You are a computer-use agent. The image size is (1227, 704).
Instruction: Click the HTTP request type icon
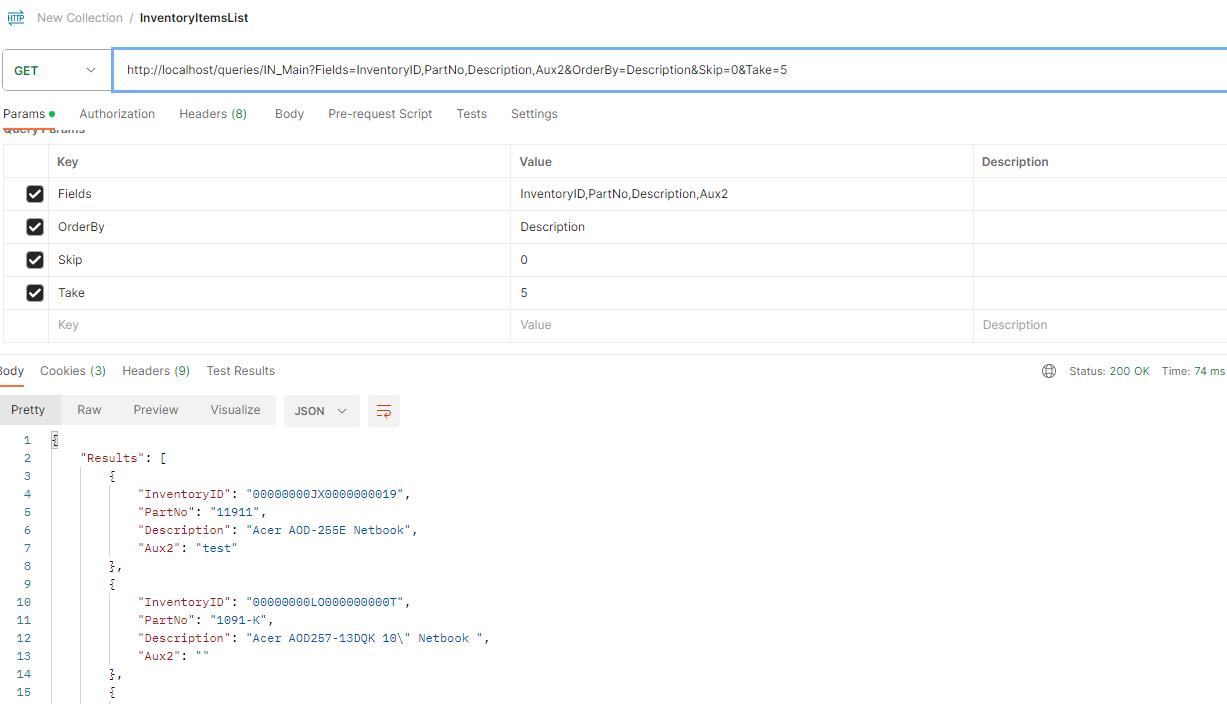16,18
